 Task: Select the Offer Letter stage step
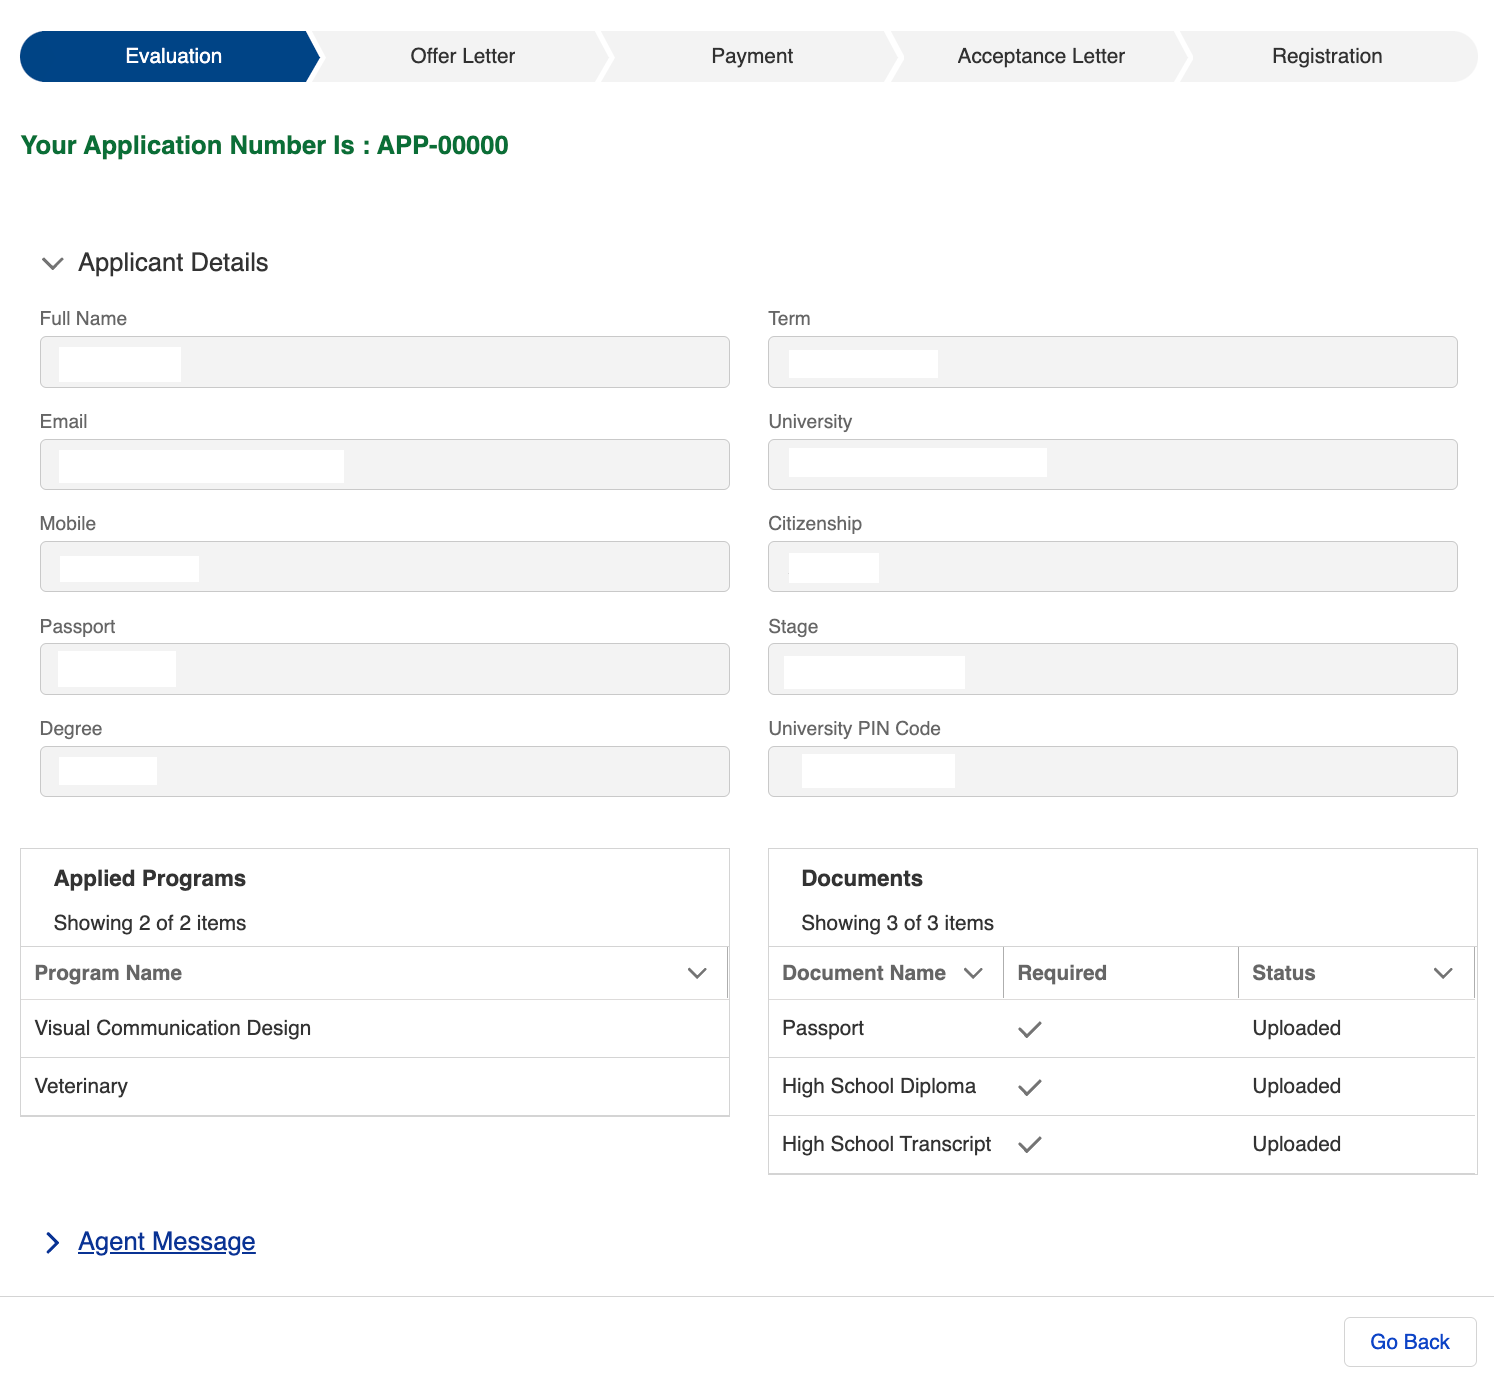click(x=462, y=56)
